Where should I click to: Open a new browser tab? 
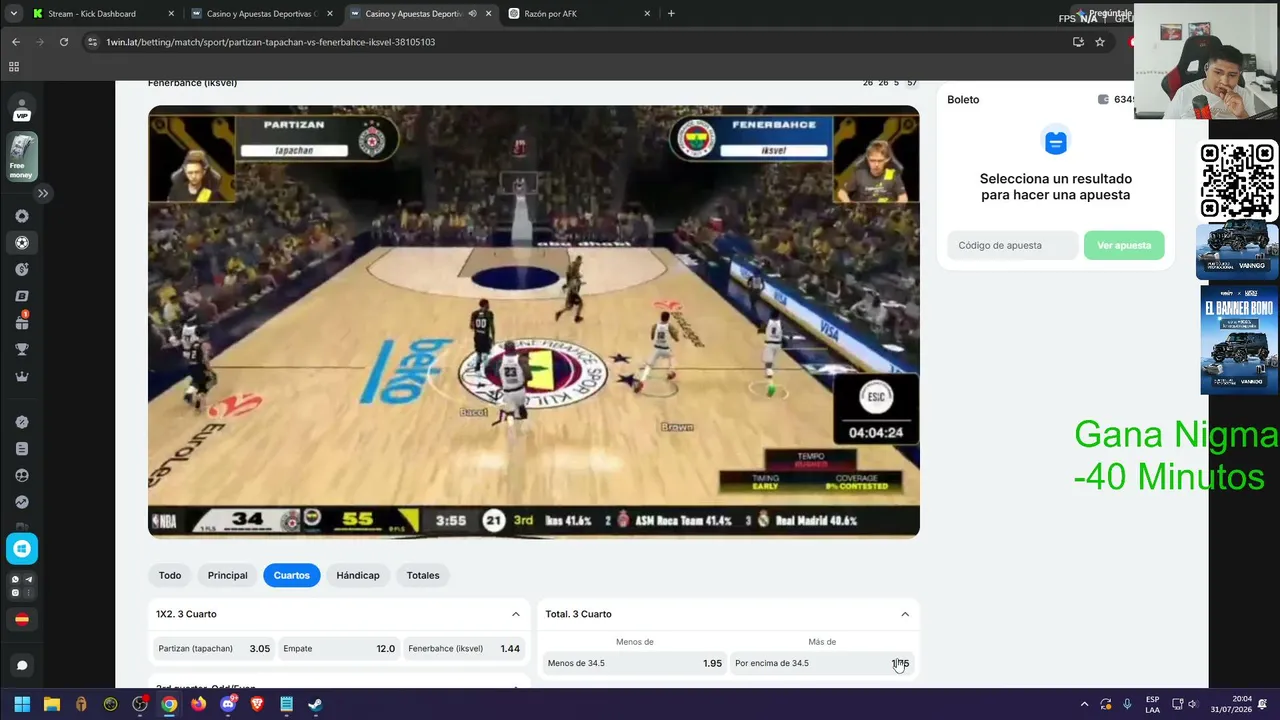tap(671, 14)
